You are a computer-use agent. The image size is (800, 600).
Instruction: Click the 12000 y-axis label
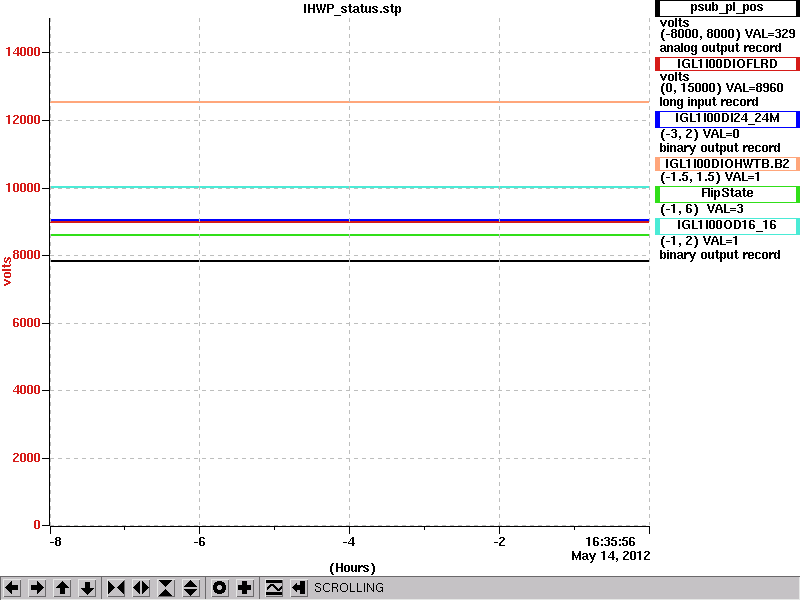tap(22, 120)
